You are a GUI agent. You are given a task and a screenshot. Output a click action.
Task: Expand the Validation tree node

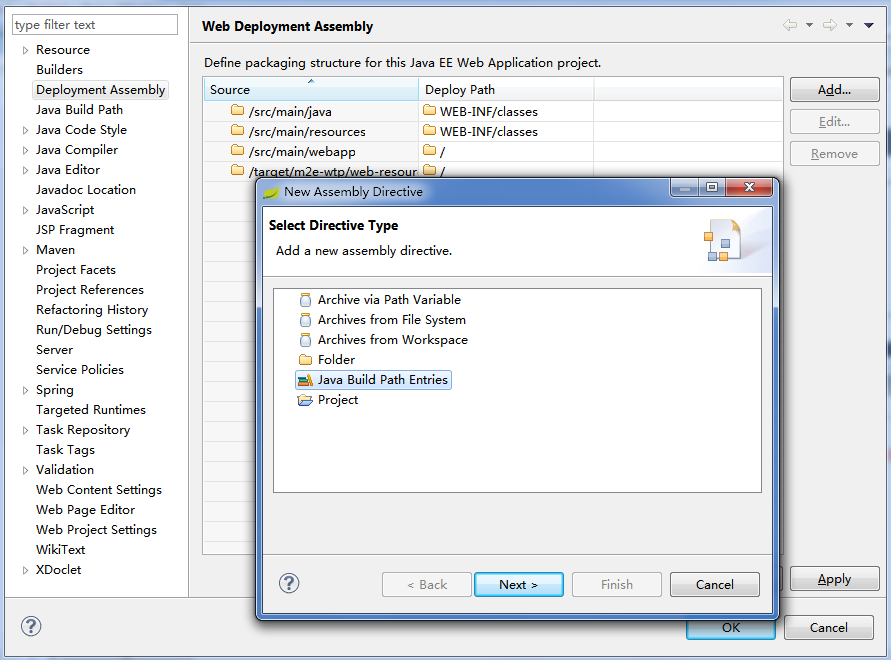(25, 470)
